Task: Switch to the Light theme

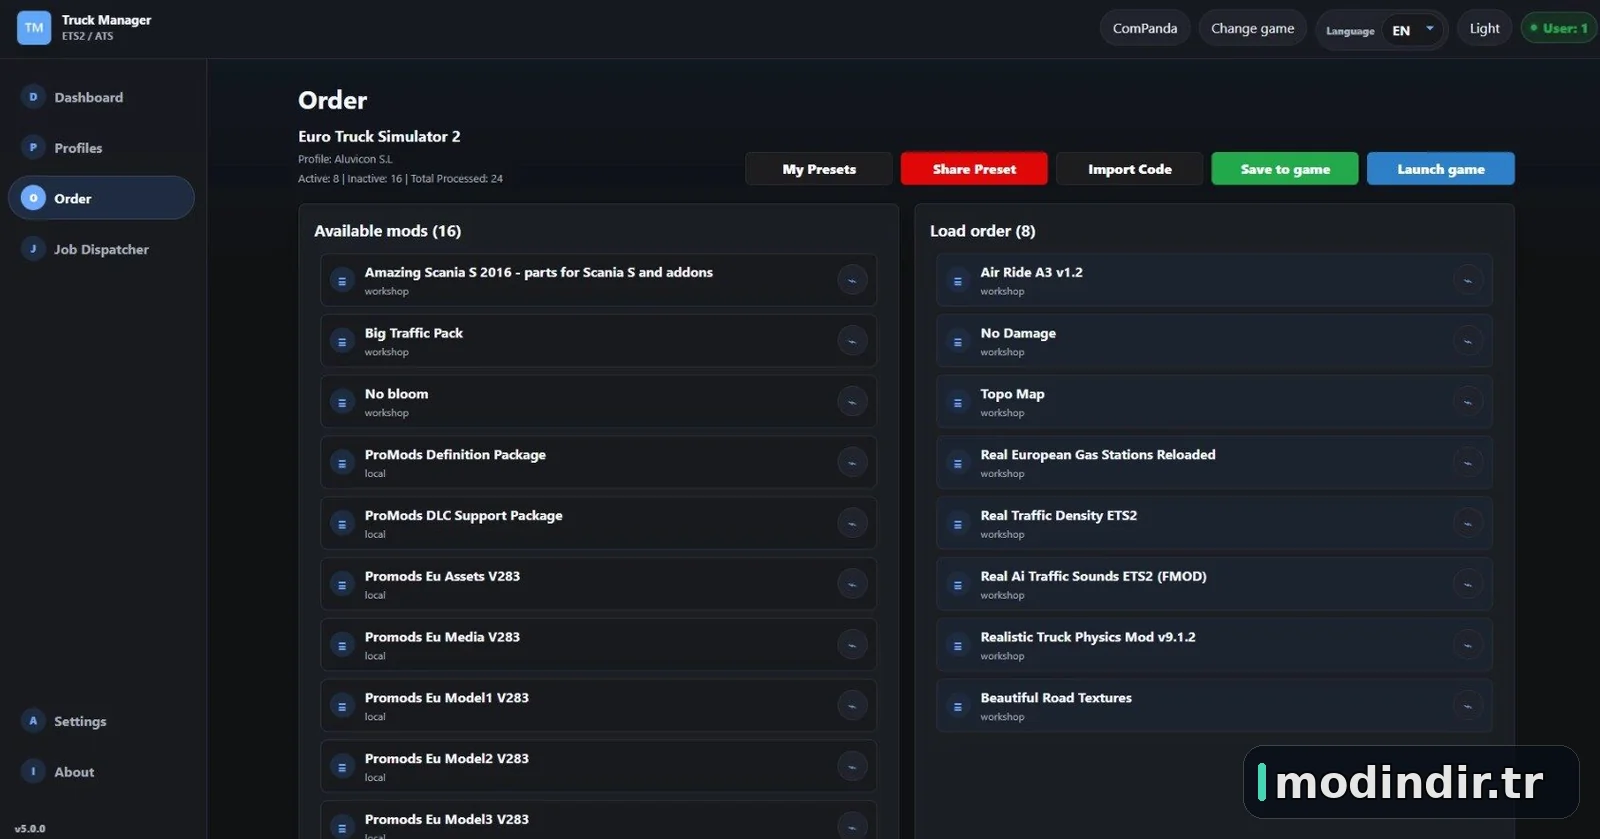Action: tap(1484, 28)
